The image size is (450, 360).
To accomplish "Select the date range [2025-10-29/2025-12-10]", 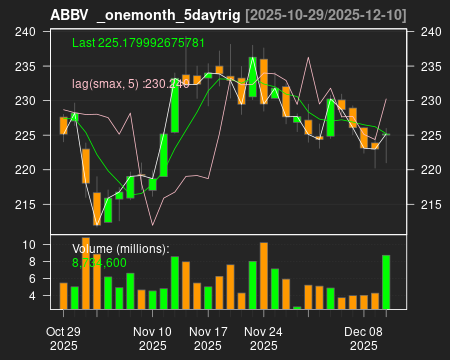I will [326, 15].
